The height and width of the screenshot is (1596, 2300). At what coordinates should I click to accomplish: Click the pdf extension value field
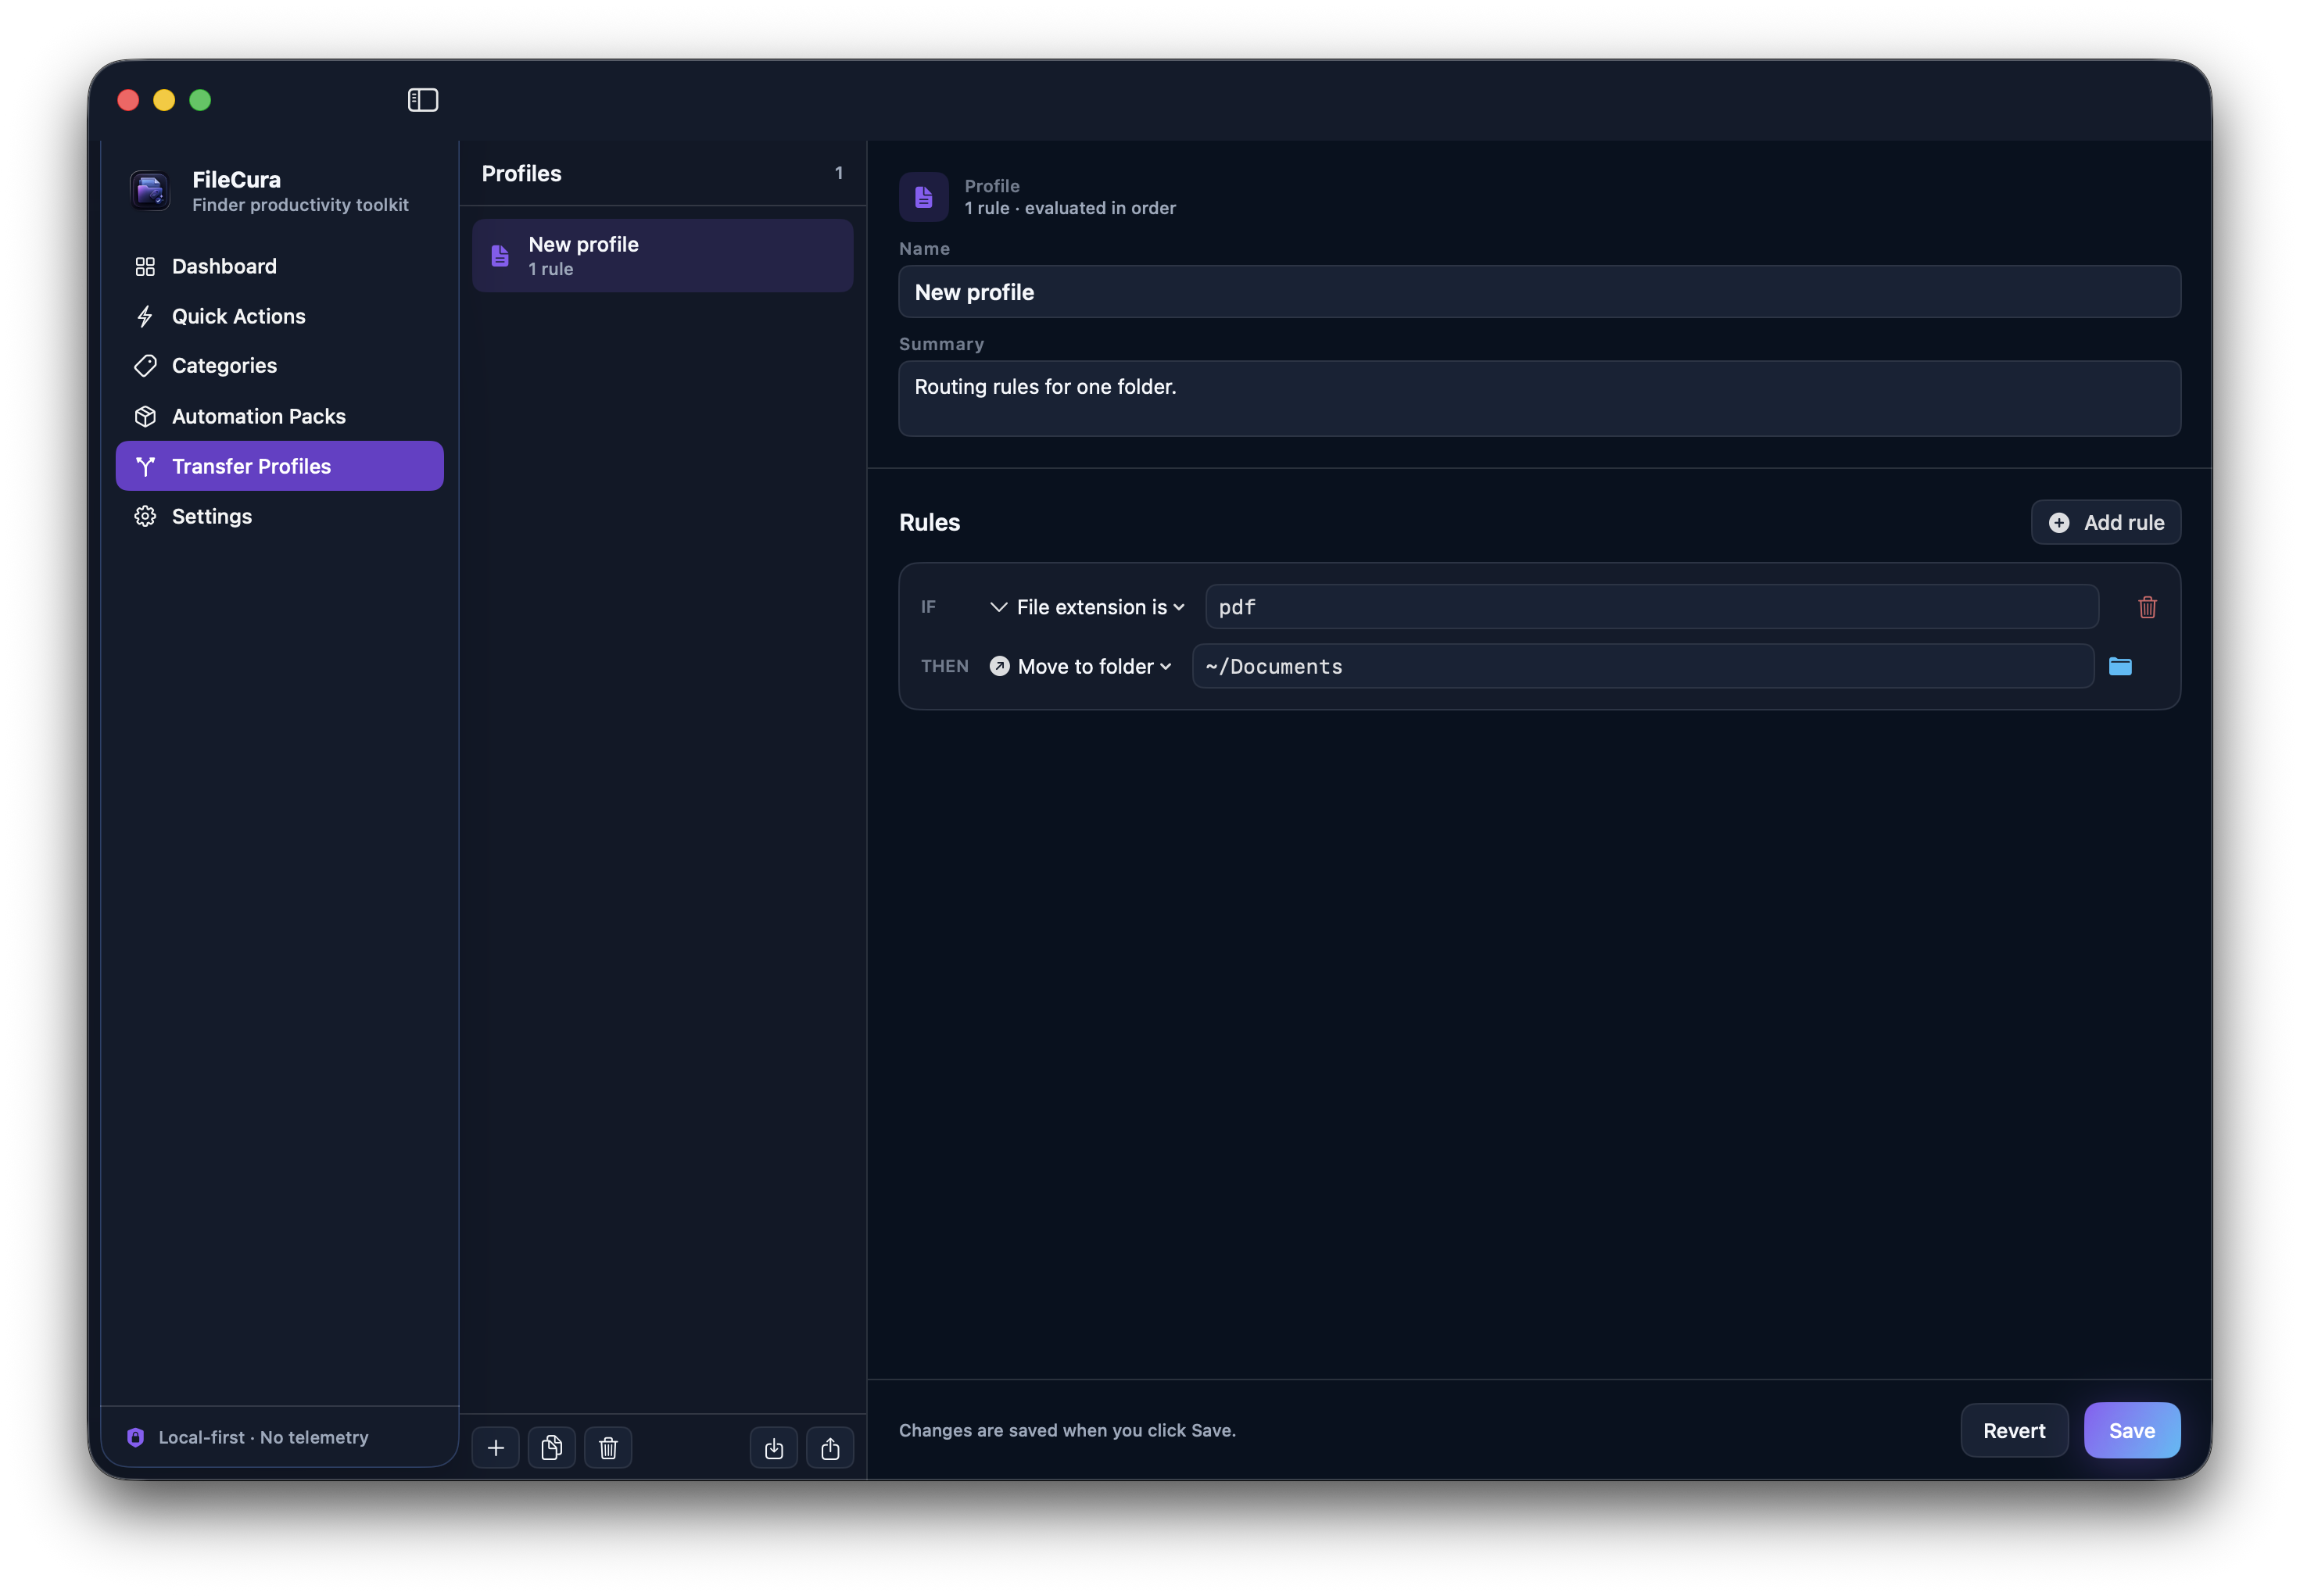(1651, 607)
